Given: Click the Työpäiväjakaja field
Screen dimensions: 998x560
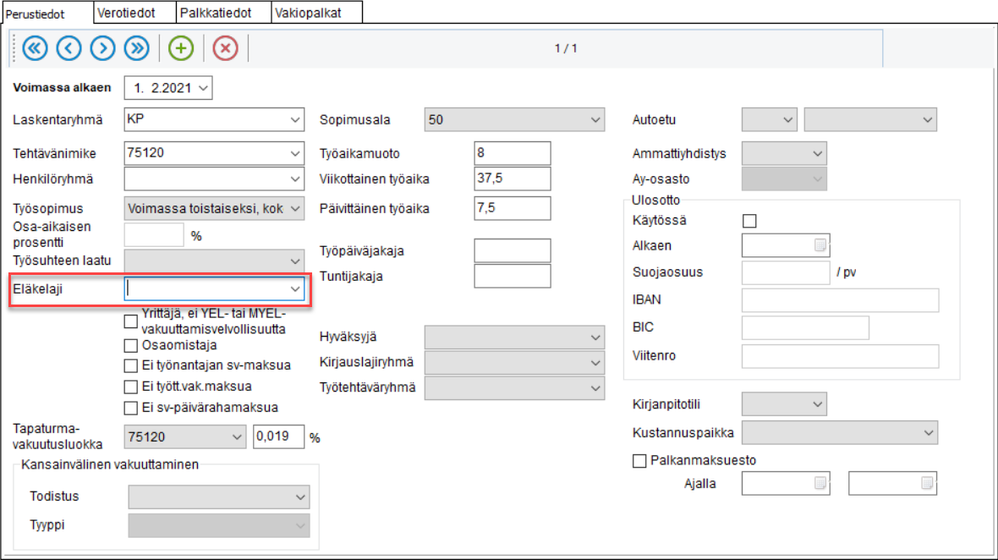Looking at the screenshot, I should [x=512, y=251].
